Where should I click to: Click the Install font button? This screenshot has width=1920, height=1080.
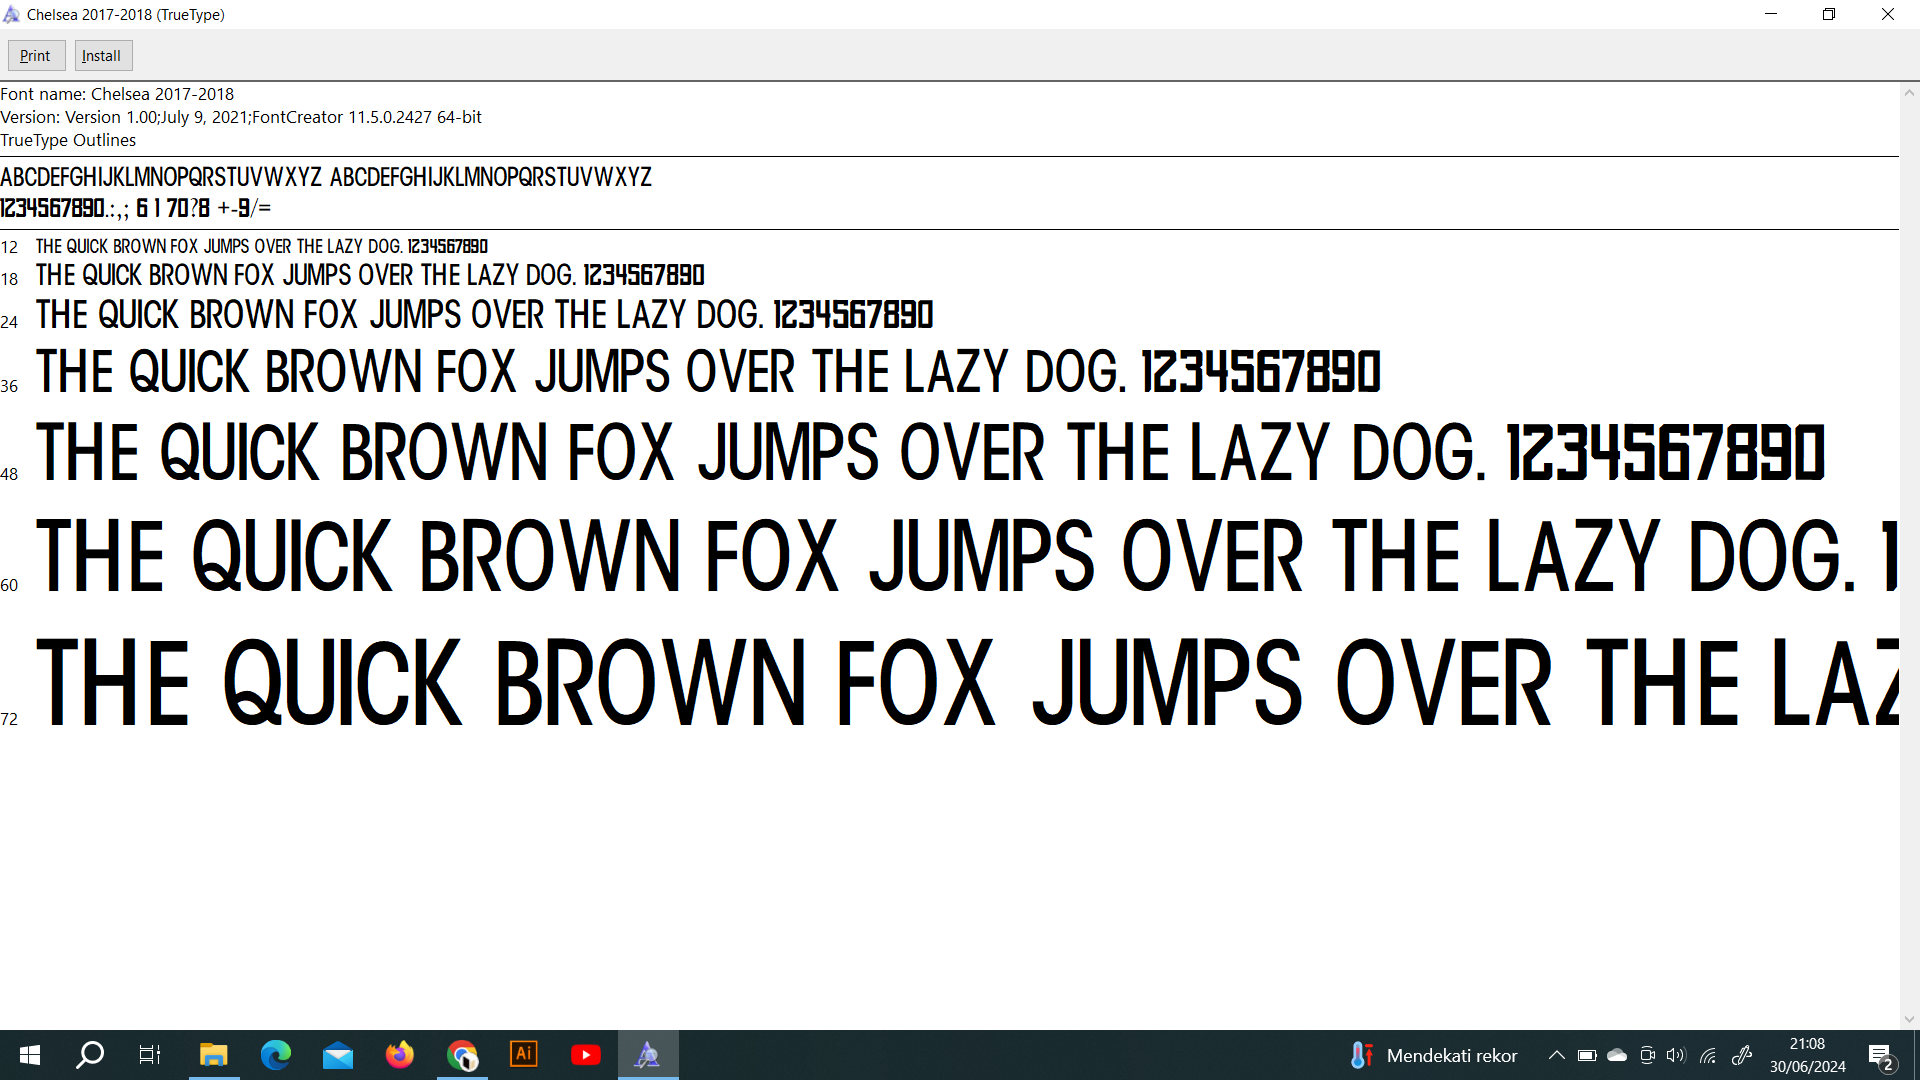click(x=102, y=56)
